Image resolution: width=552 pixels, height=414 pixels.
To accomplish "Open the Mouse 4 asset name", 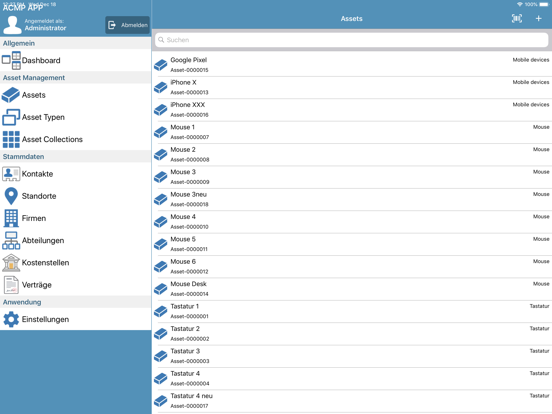I will [183, 217].
